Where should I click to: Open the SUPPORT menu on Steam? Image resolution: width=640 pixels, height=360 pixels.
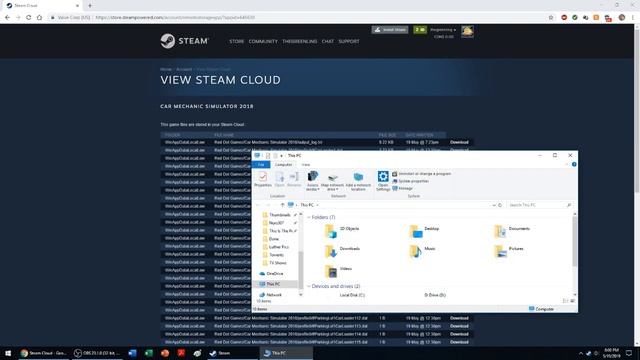[349, 41]
